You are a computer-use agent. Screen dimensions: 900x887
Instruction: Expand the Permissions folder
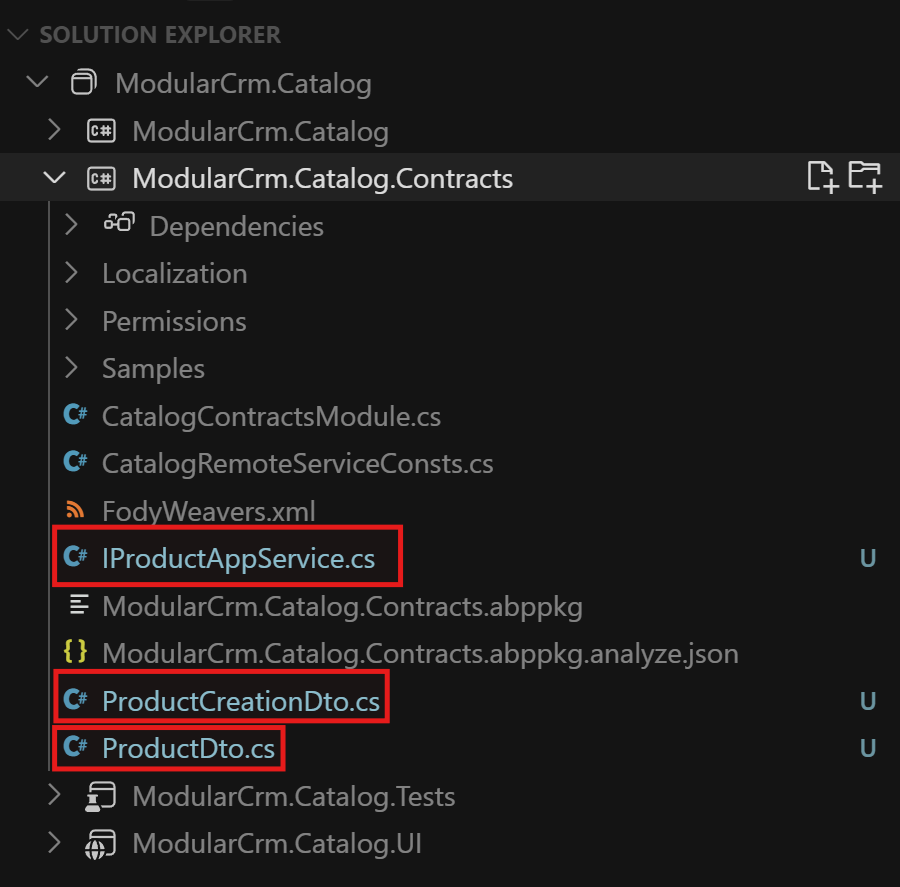[70, 321]
